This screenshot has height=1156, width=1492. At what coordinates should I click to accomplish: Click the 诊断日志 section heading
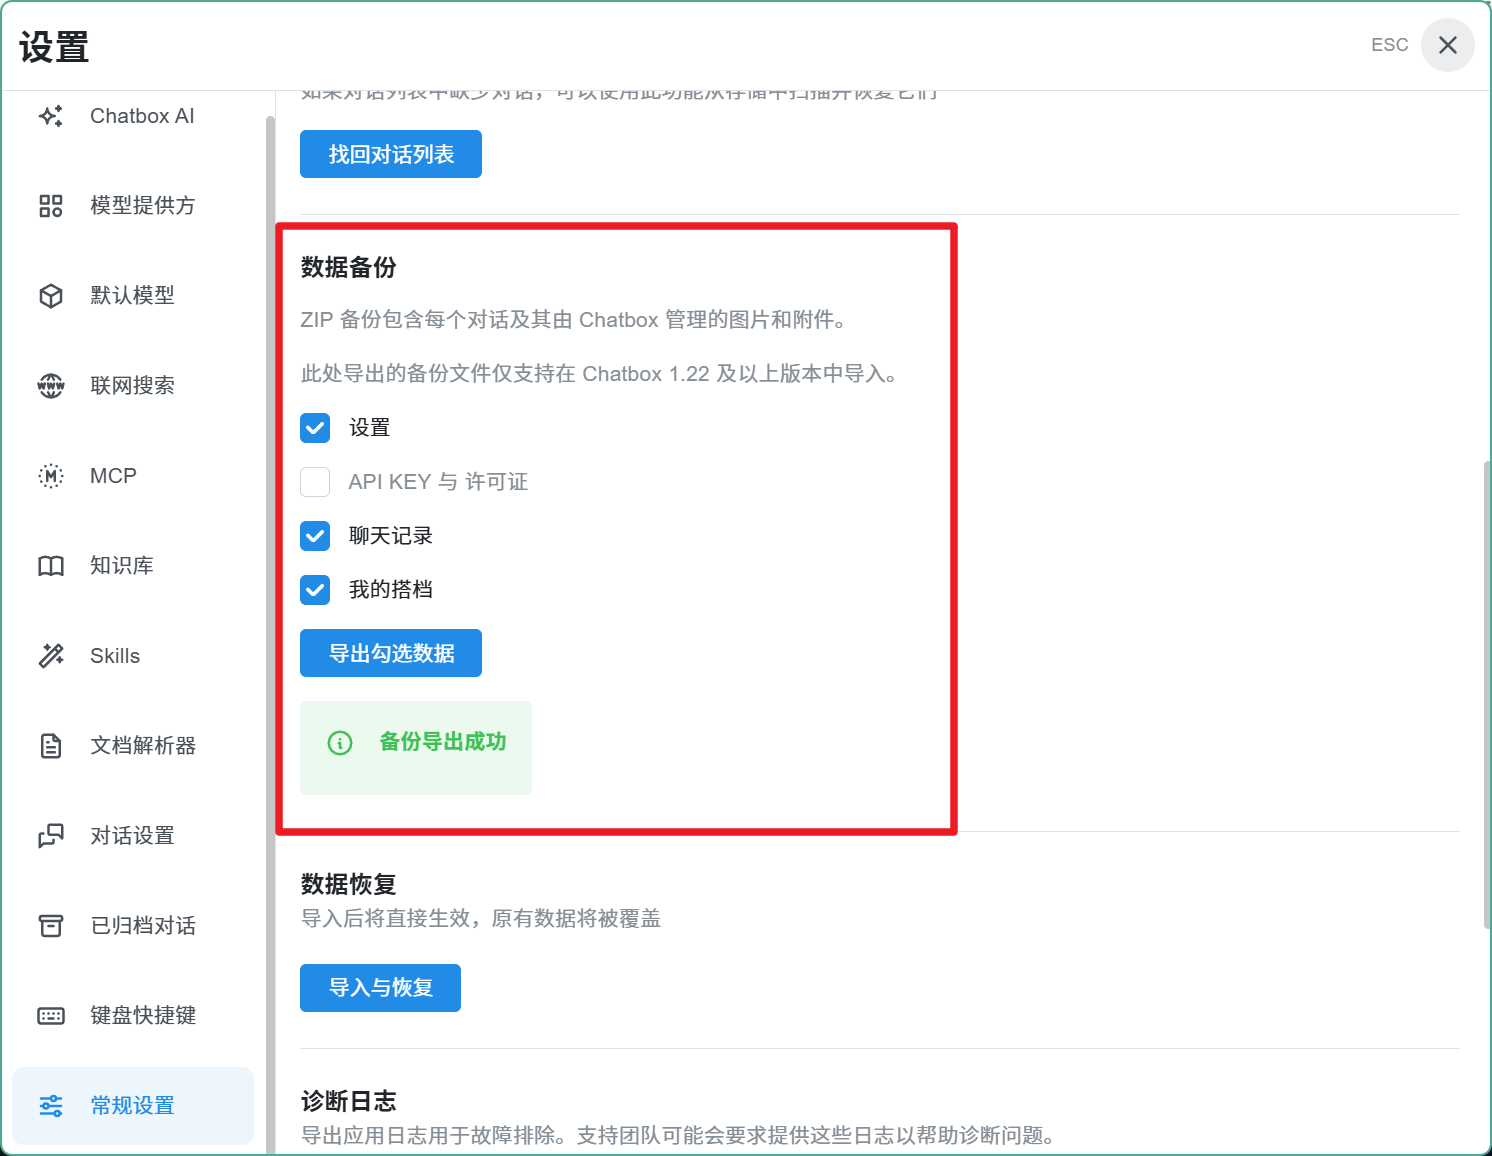(x=349, y=1102)
